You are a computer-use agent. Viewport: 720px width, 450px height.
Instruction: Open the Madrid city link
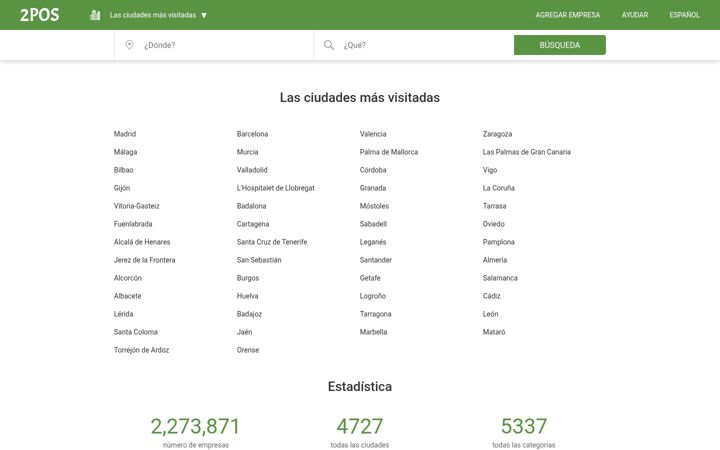point(125,134)
